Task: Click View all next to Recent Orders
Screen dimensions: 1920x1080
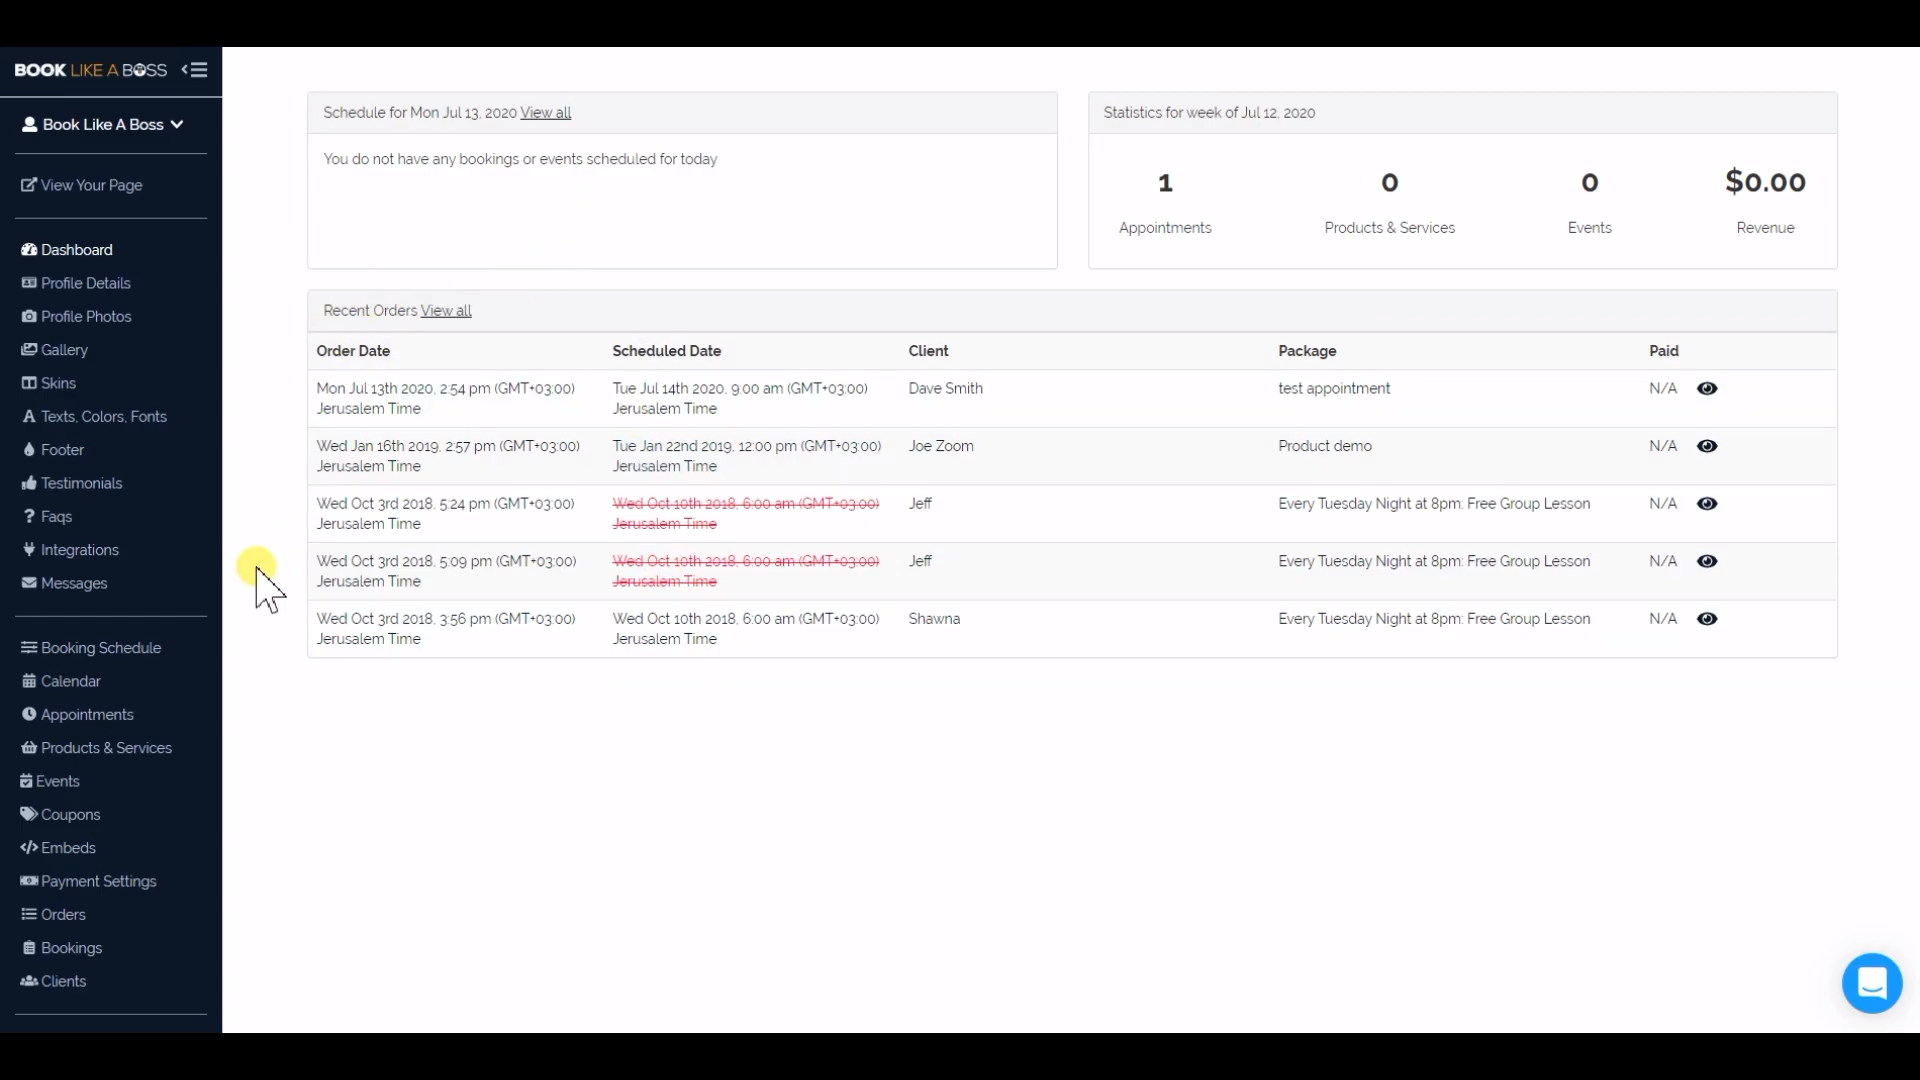Action: 446,311
